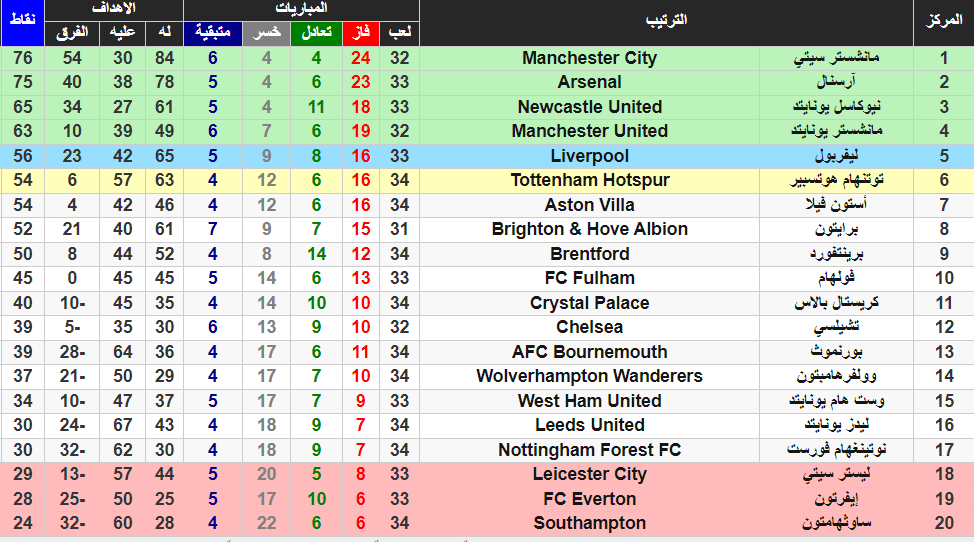Open the Chelsea team row name
Screen dimensions: 974x542
tap(589, 327)
